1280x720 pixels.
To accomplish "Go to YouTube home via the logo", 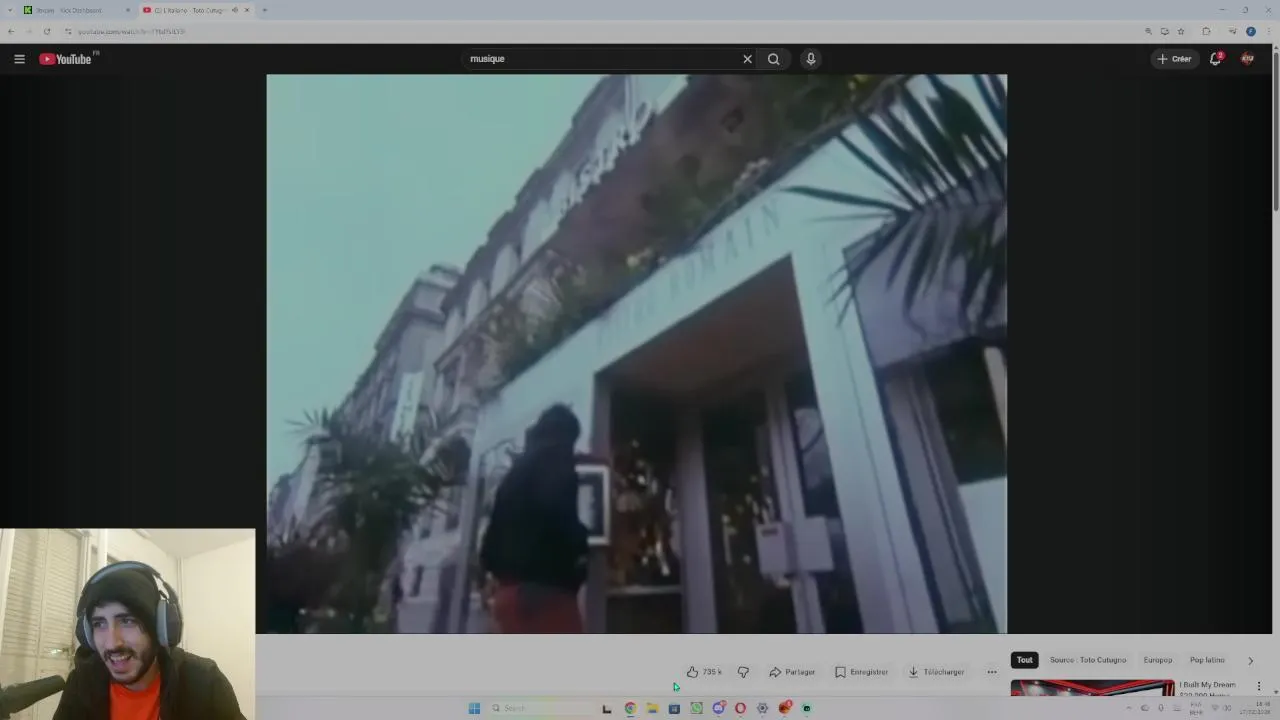I will tap(66, 59).
